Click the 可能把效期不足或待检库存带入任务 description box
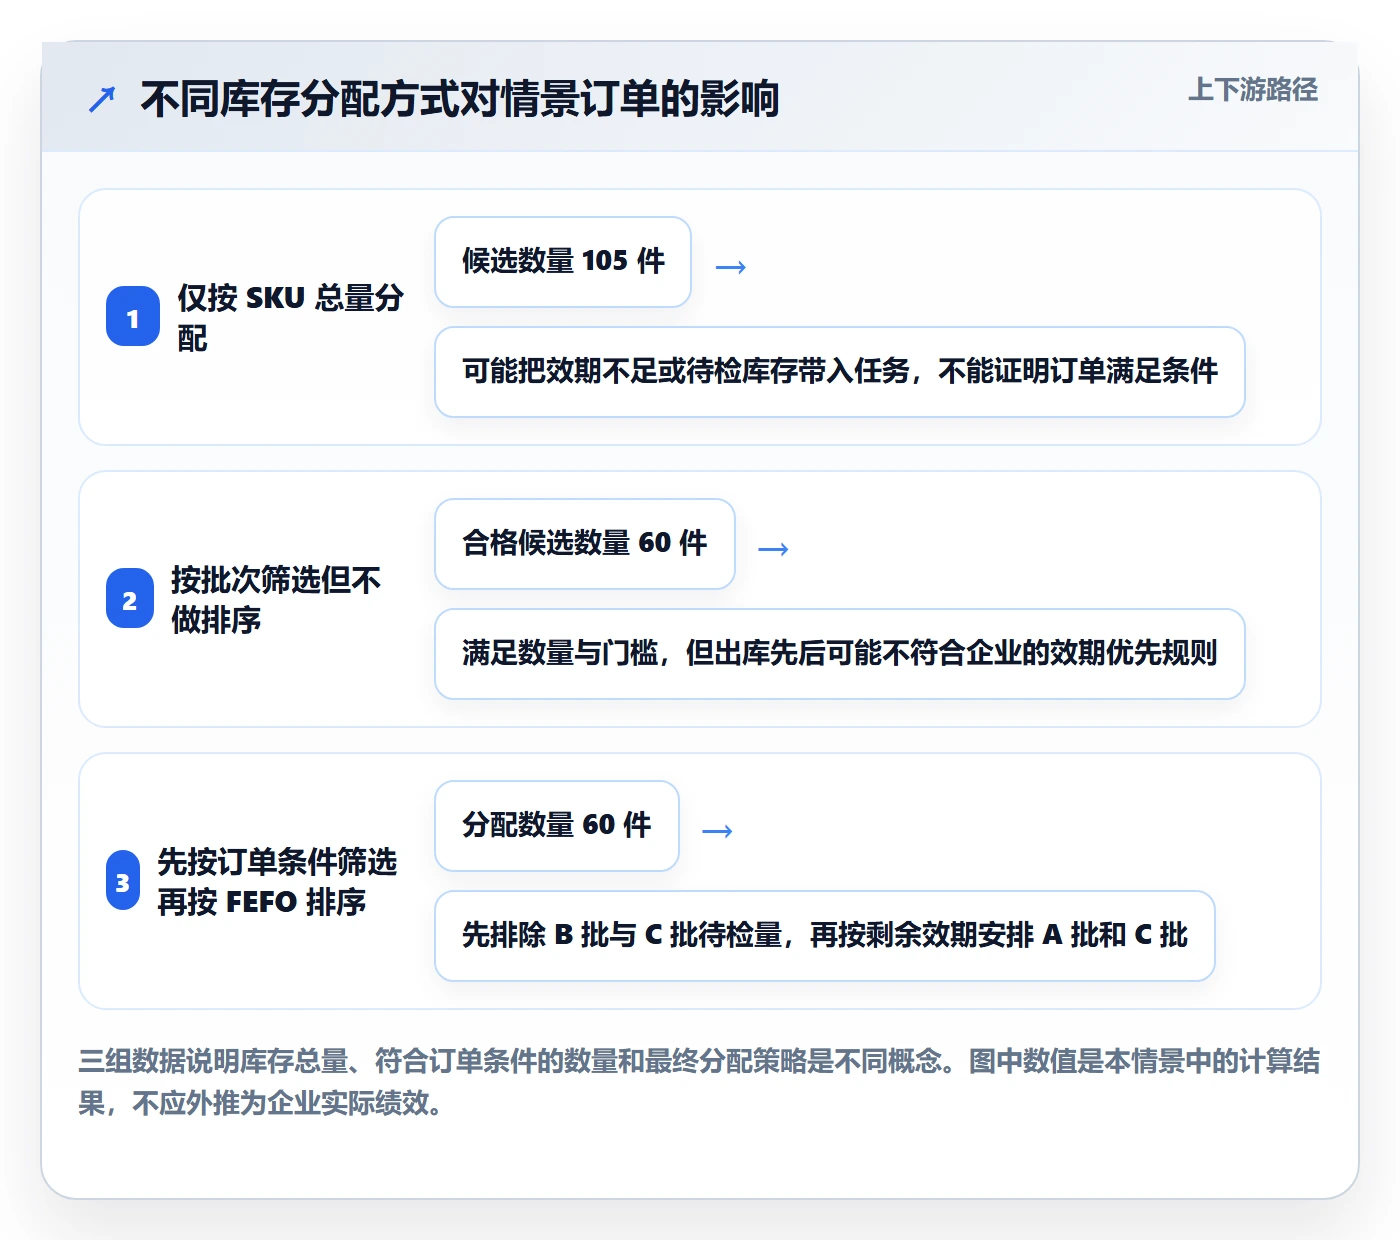Viewport: 1400px width, 1240px height. click(840, 372)
